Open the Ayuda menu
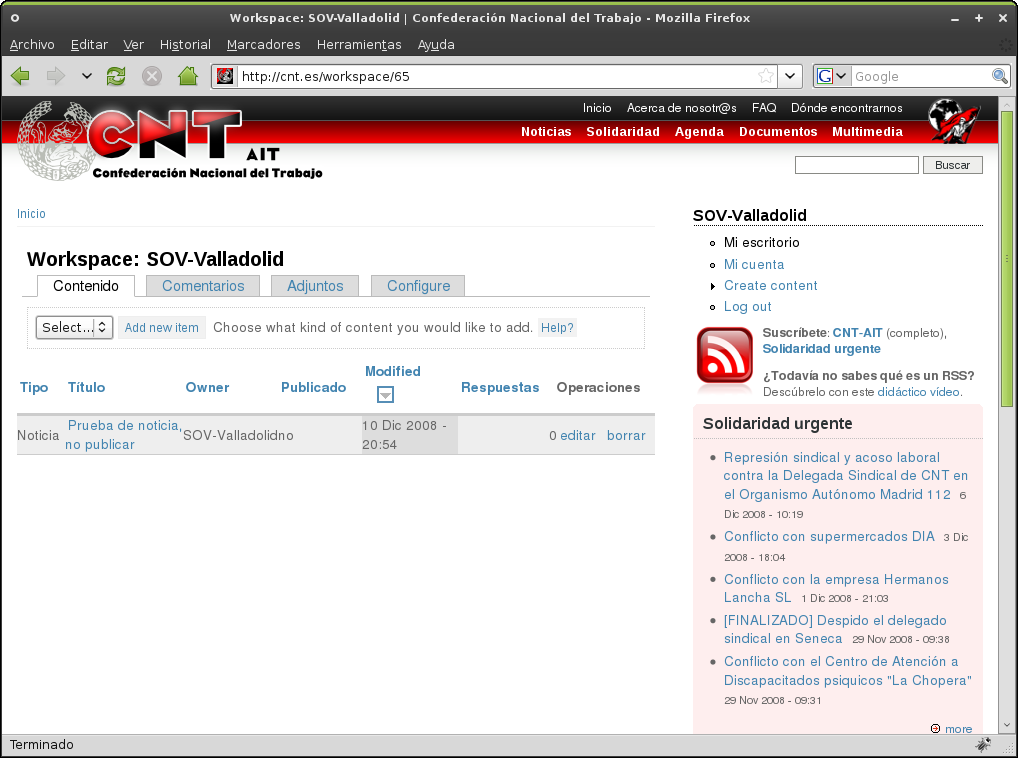1018x758 pixels. [436, 45]
